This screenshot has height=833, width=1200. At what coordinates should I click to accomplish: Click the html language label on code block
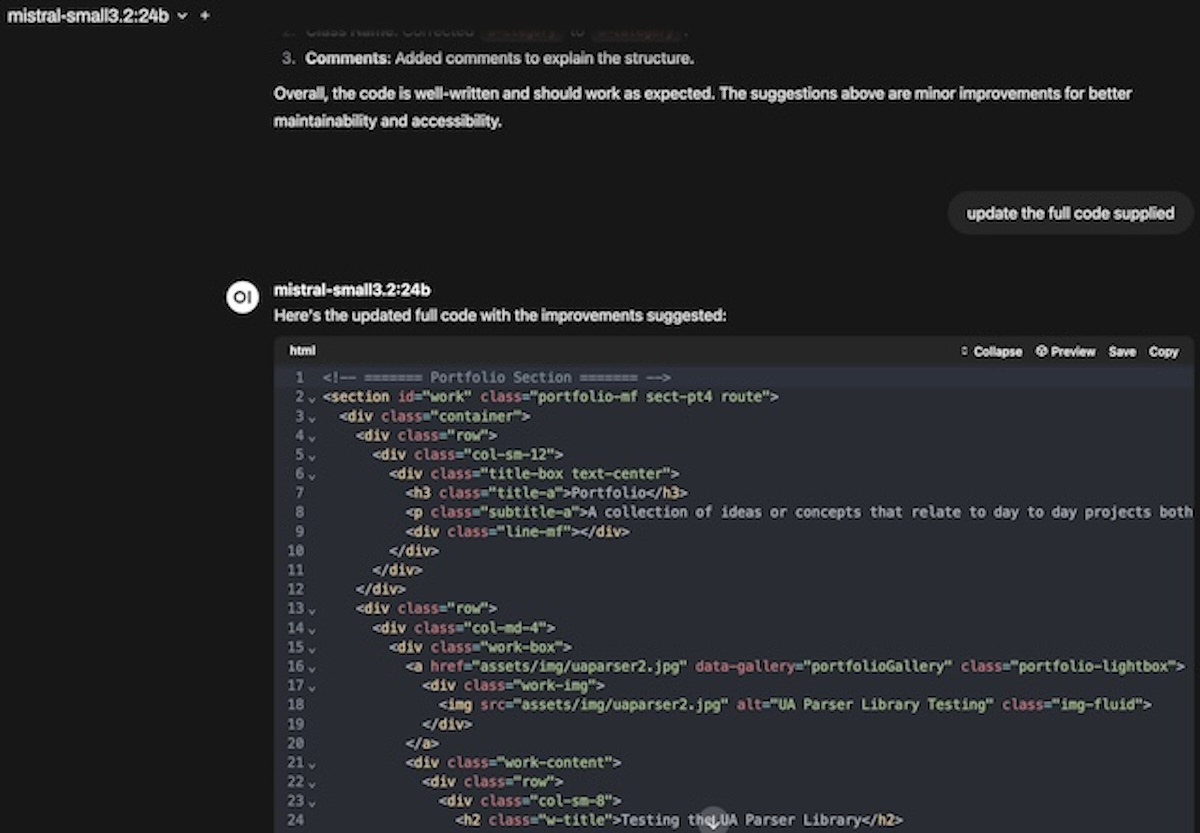[x=302, y=352]
